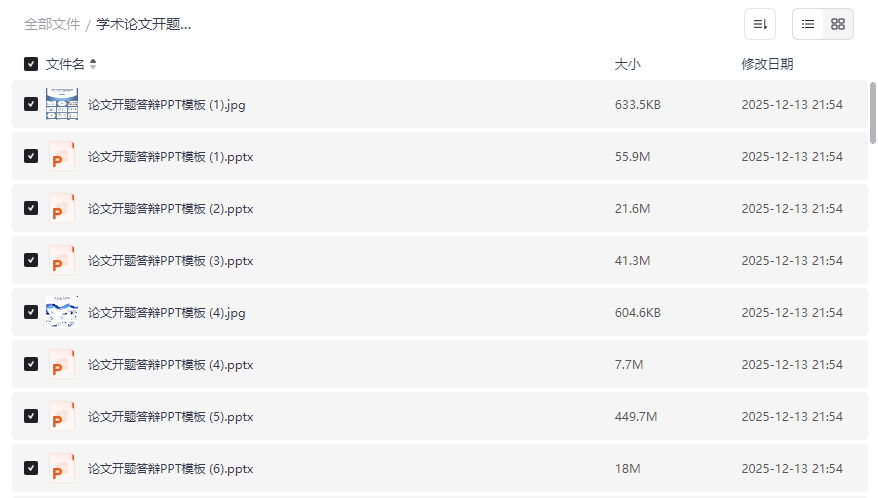This screenshot has height=498, width=878.
Task: Uncheck checkbox for 论文开题答辩PPT模板 (1).jpg
Action: (31, 104)
